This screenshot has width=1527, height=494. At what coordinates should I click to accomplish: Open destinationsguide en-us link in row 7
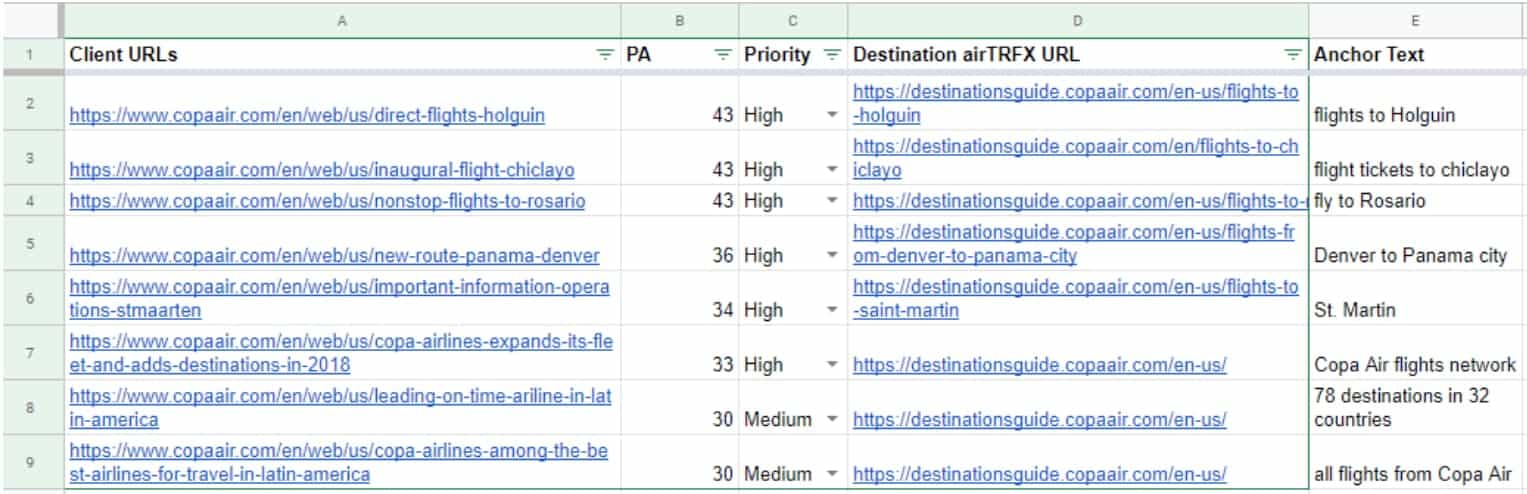click(1039, 365)
